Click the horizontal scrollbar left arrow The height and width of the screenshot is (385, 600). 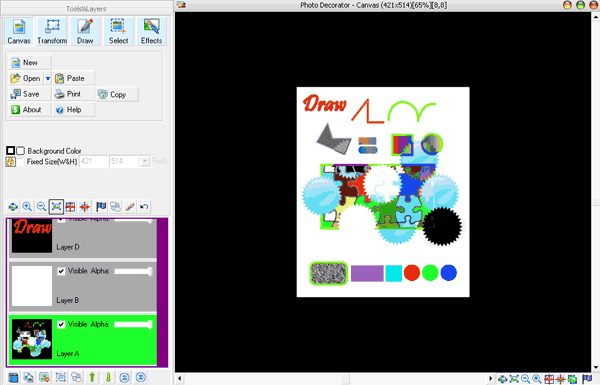pyautogui.click(x=179, y=379)
